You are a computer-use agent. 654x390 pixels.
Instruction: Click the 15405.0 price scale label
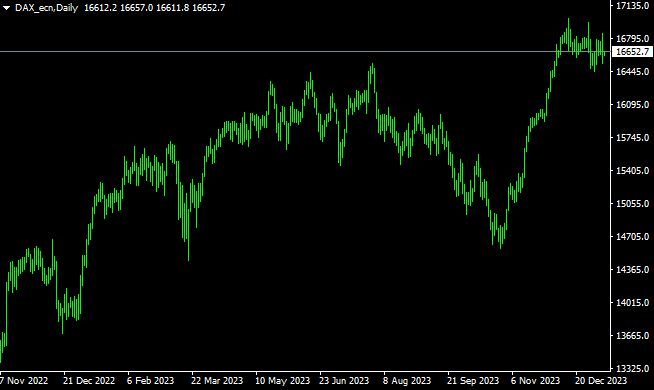(632, 171)
